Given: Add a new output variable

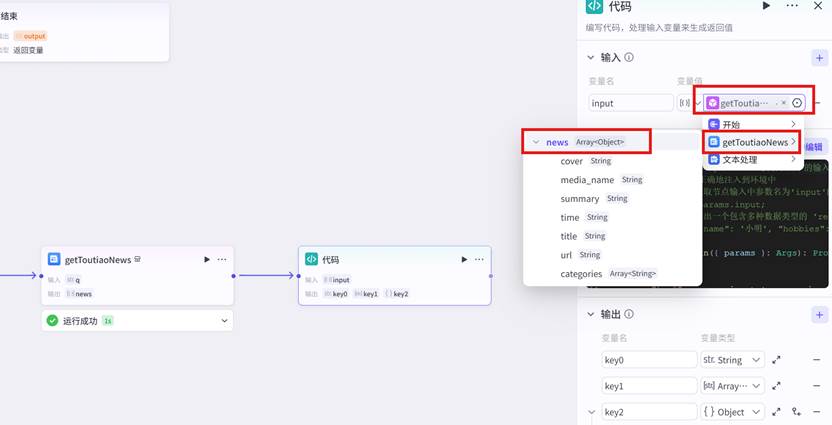Looking at the screenshot, I should point(819,315).
